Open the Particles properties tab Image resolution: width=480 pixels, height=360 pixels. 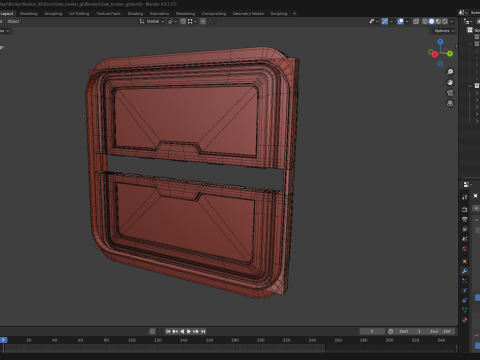[465, 281]
